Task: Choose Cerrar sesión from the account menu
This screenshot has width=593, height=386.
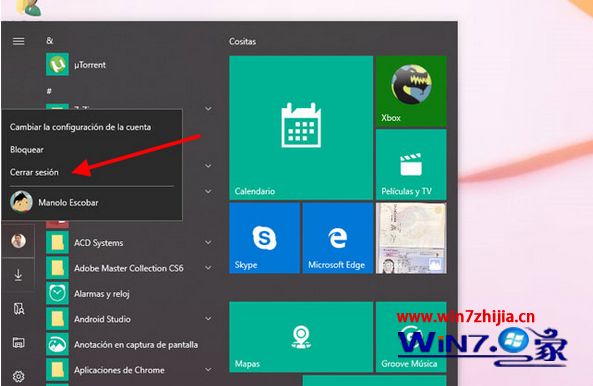Action: click(34, 172)
